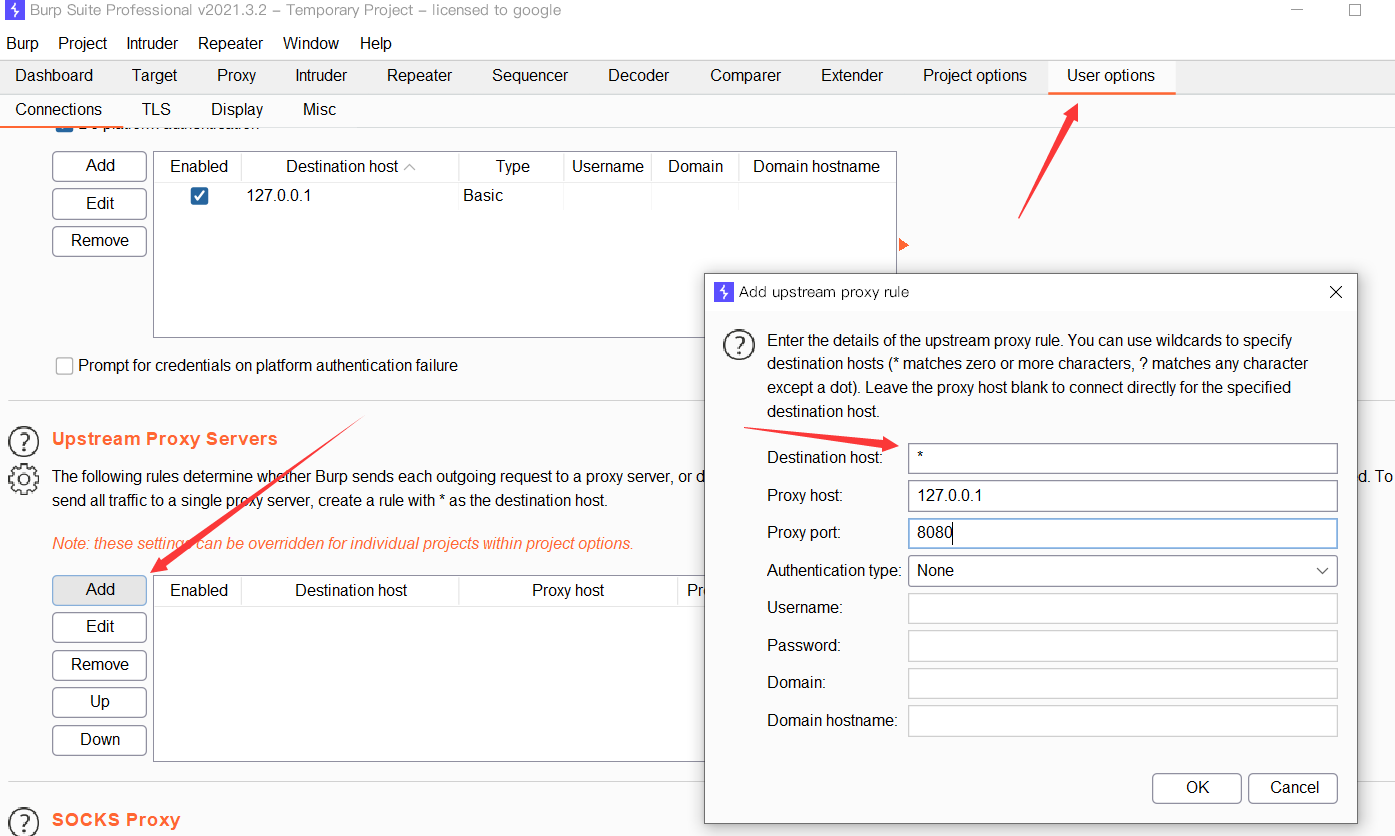Enable Prompt for credentials on platform authentication failure
1395x836 pixels.
pyautogui.click(x=64, y=366)
